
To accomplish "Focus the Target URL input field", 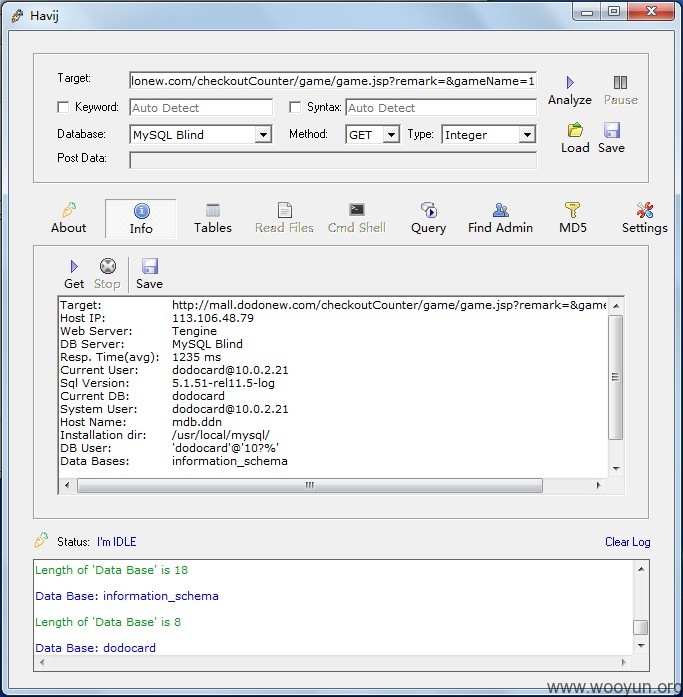I will 333,81.
